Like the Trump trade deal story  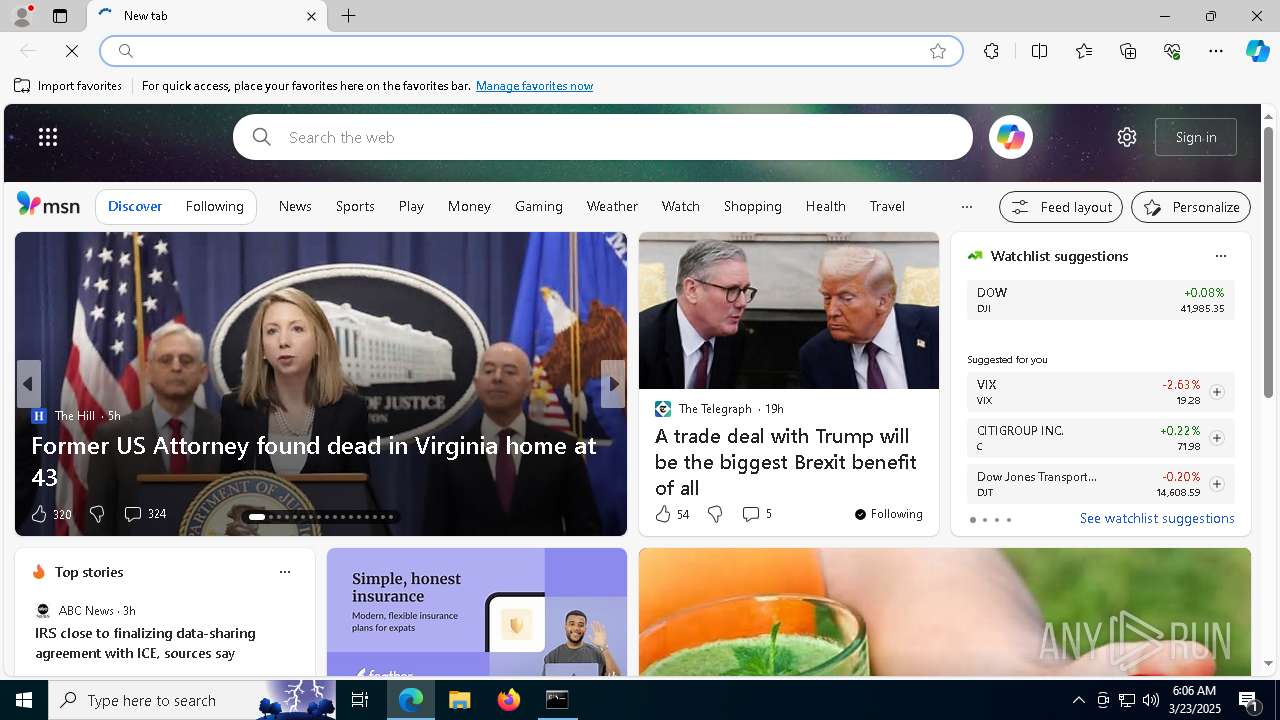point(672,514)
